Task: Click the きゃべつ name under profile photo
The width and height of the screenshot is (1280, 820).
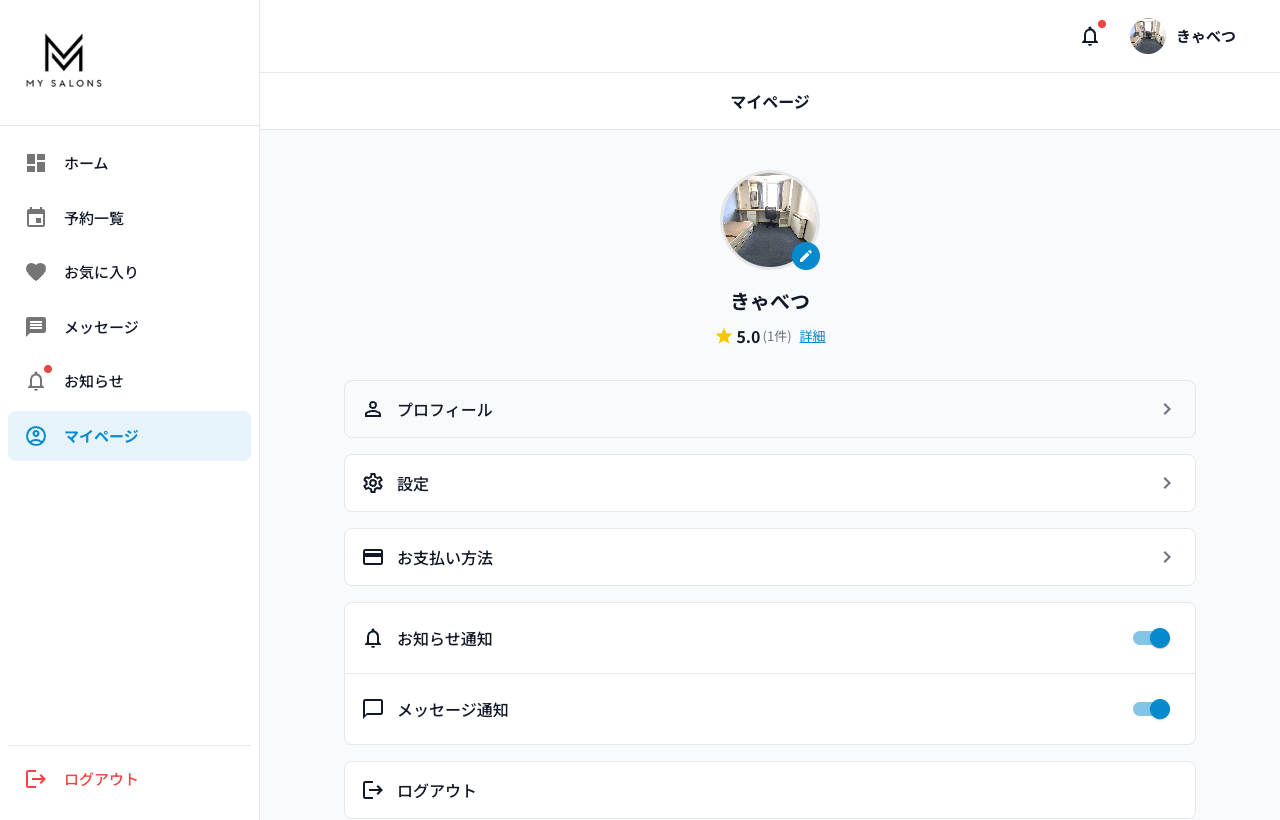Action: pos(770,301)
